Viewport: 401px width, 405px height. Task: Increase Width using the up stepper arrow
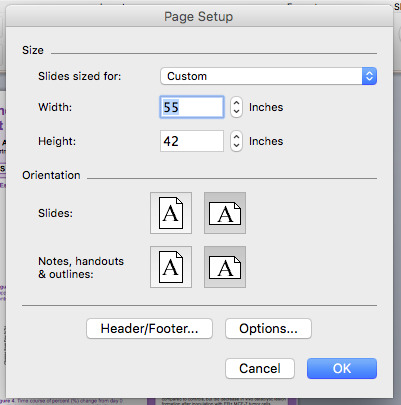pos(236,102)
